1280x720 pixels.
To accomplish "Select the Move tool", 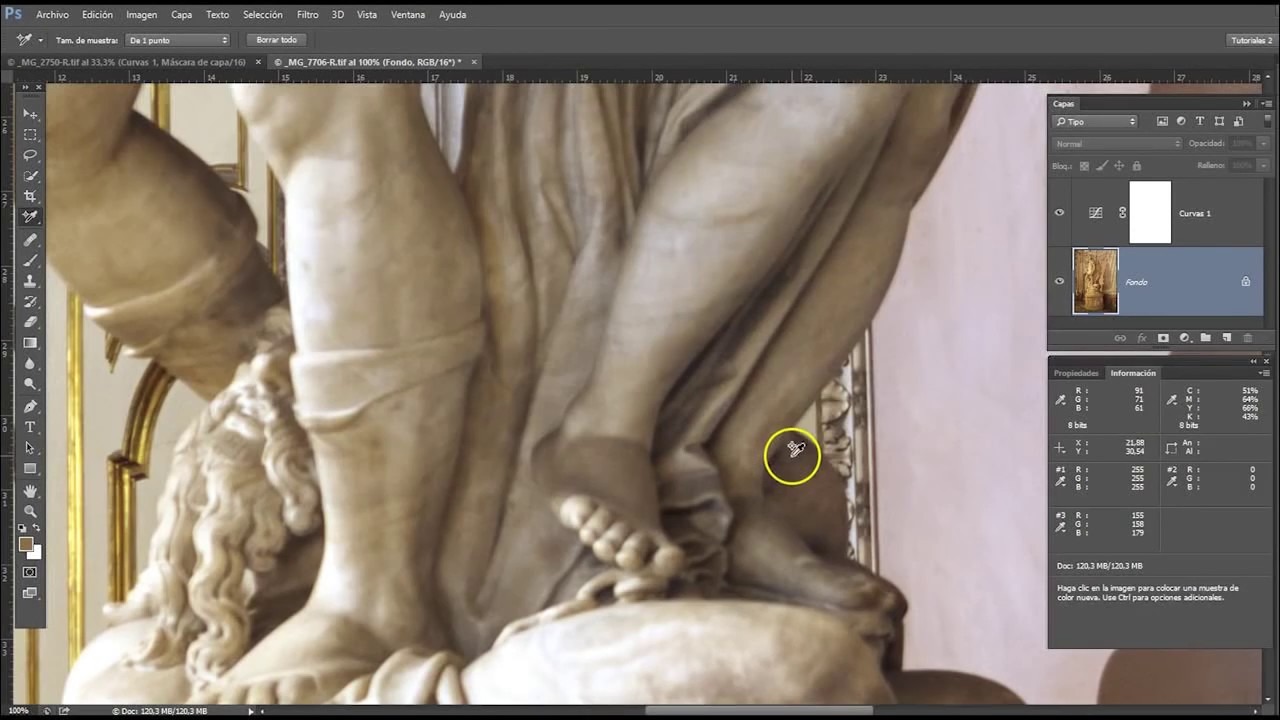I will click(x=30, y=114).
